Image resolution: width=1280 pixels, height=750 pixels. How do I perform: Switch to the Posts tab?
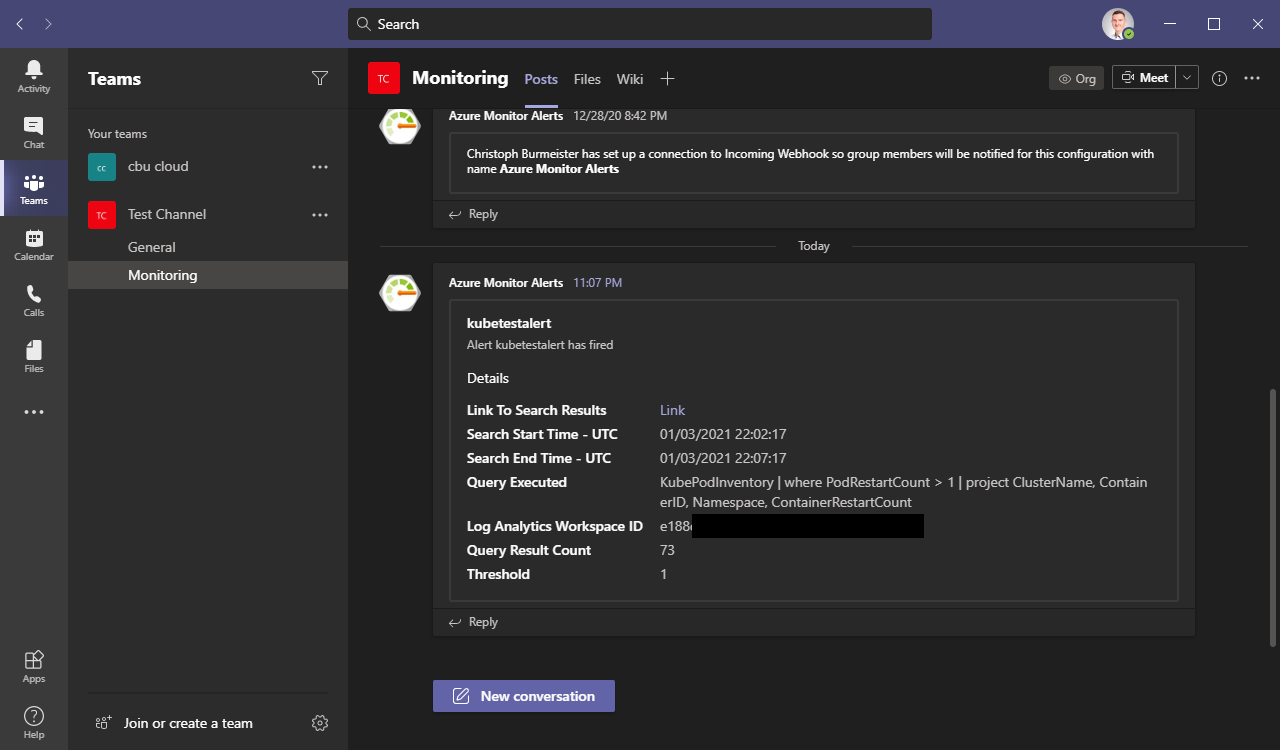(x=541, y=79)
